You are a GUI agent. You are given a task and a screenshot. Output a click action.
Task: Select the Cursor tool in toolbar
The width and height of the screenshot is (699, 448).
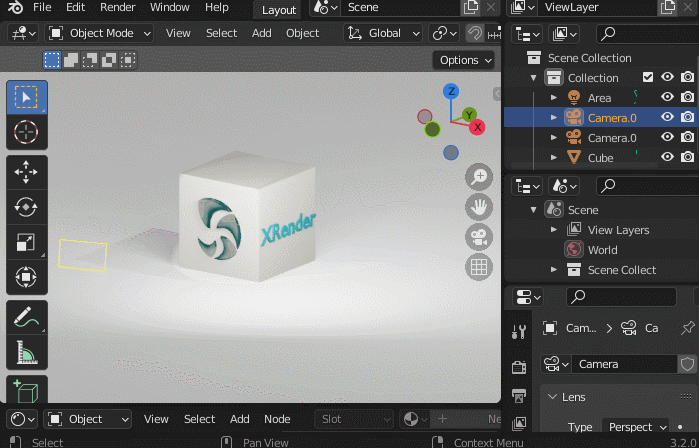coord(26,132)
